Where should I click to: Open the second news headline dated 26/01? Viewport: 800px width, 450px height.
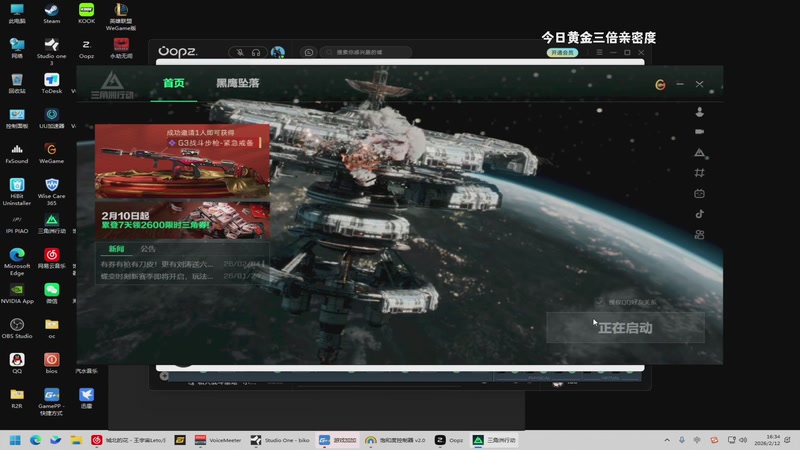click(182, 276)
